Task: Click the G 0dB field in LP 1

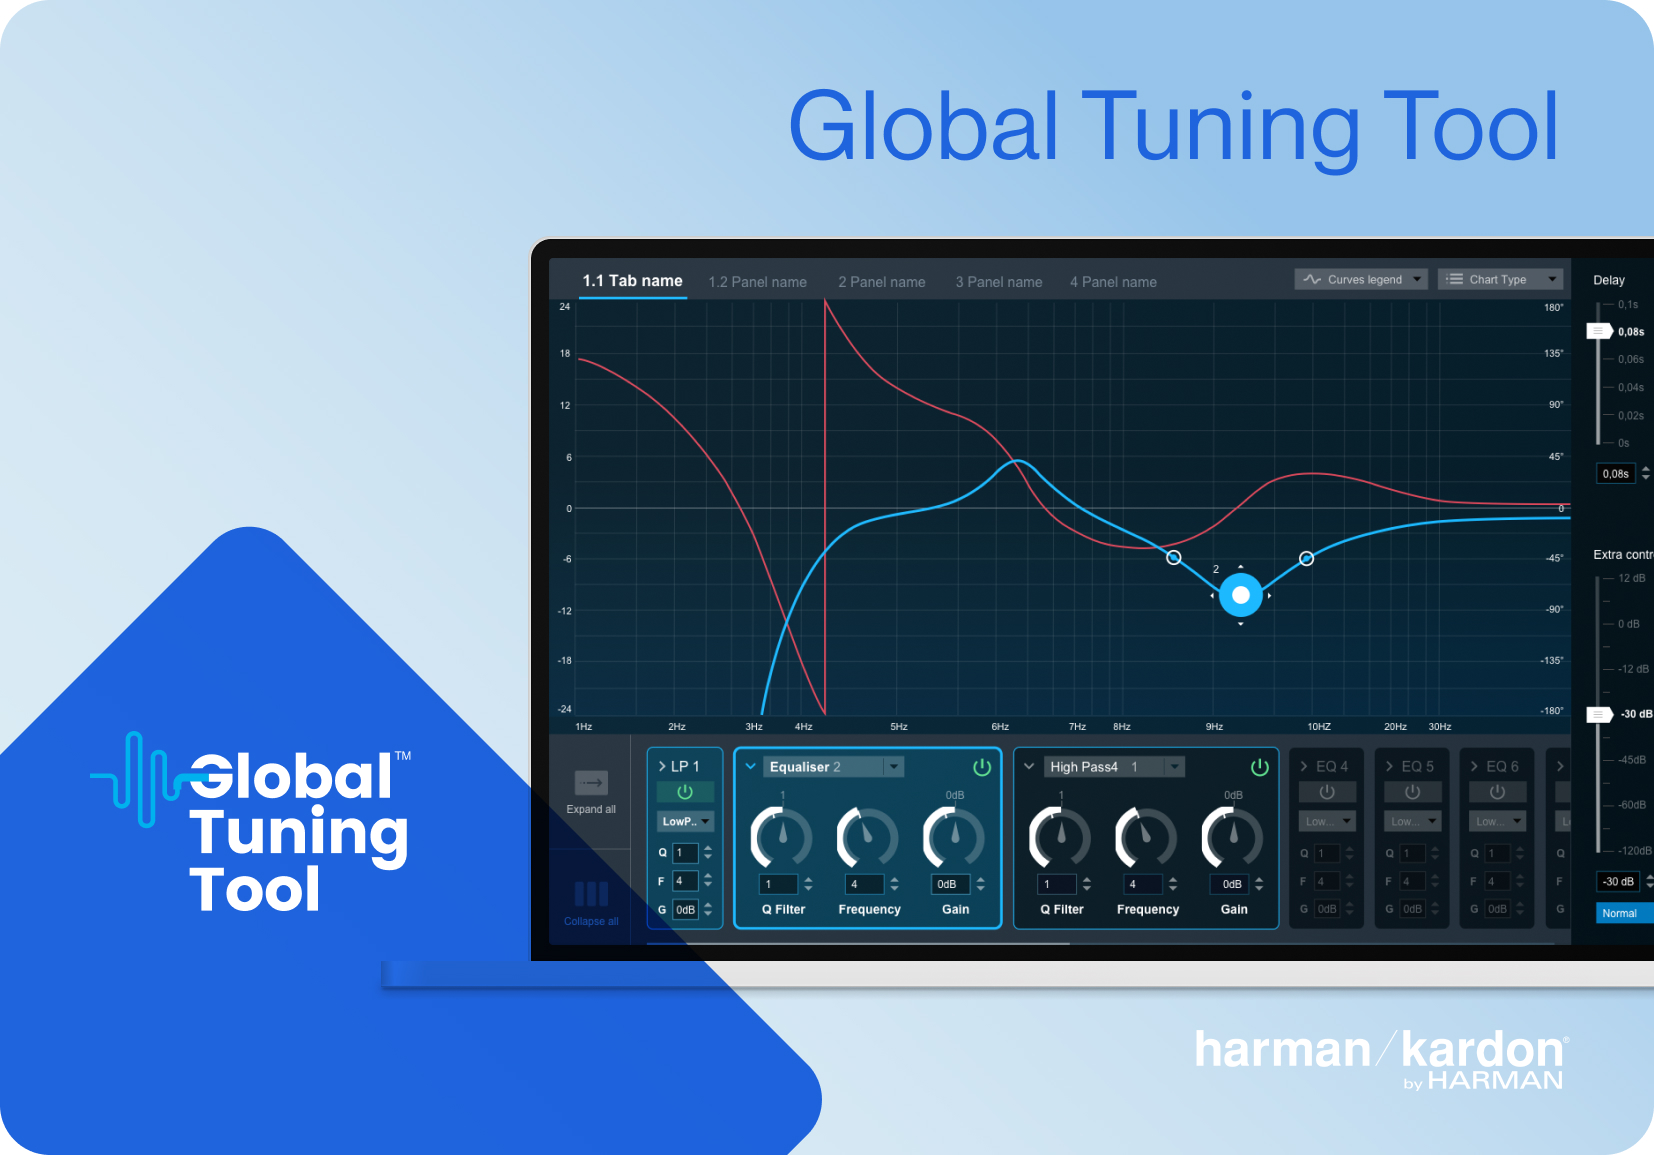Action: click(685, 910)
